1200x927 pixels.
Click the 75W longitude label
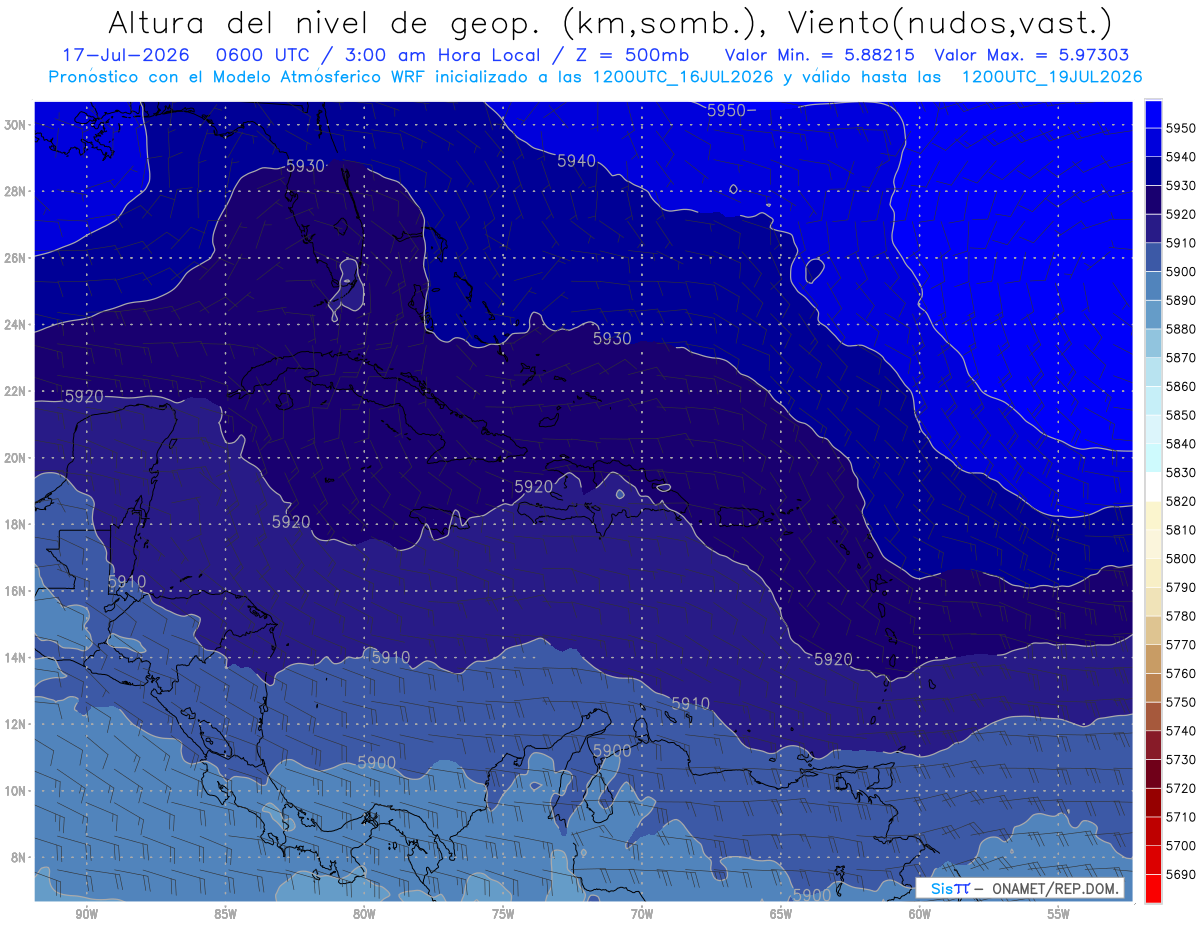pyautogui.click(x=503, y=915)
